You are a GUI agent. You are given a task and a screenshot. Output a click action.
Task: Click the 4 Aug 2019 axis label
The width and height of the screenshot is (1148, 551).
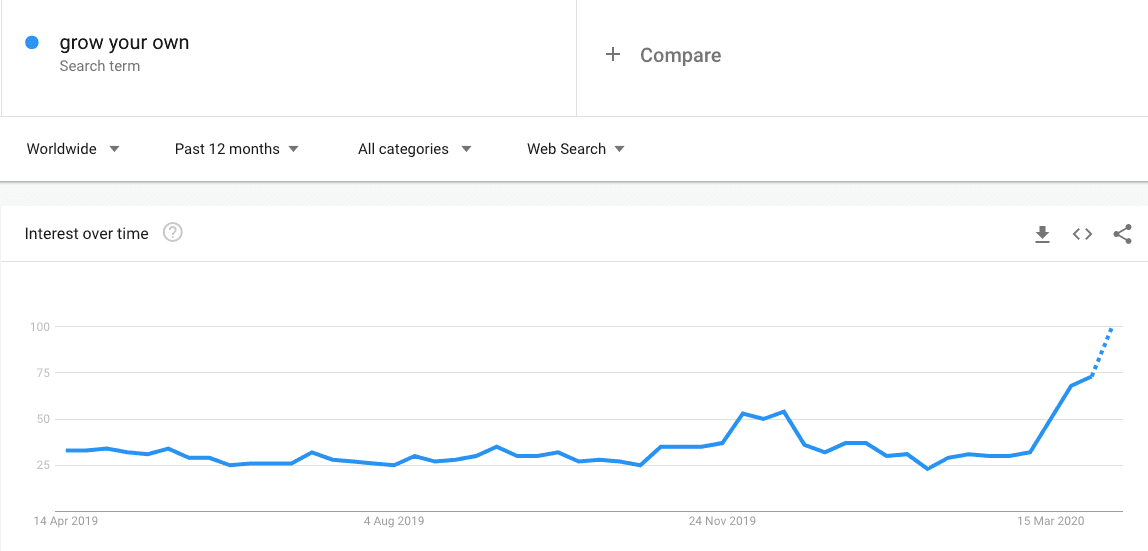click(394, 522)
